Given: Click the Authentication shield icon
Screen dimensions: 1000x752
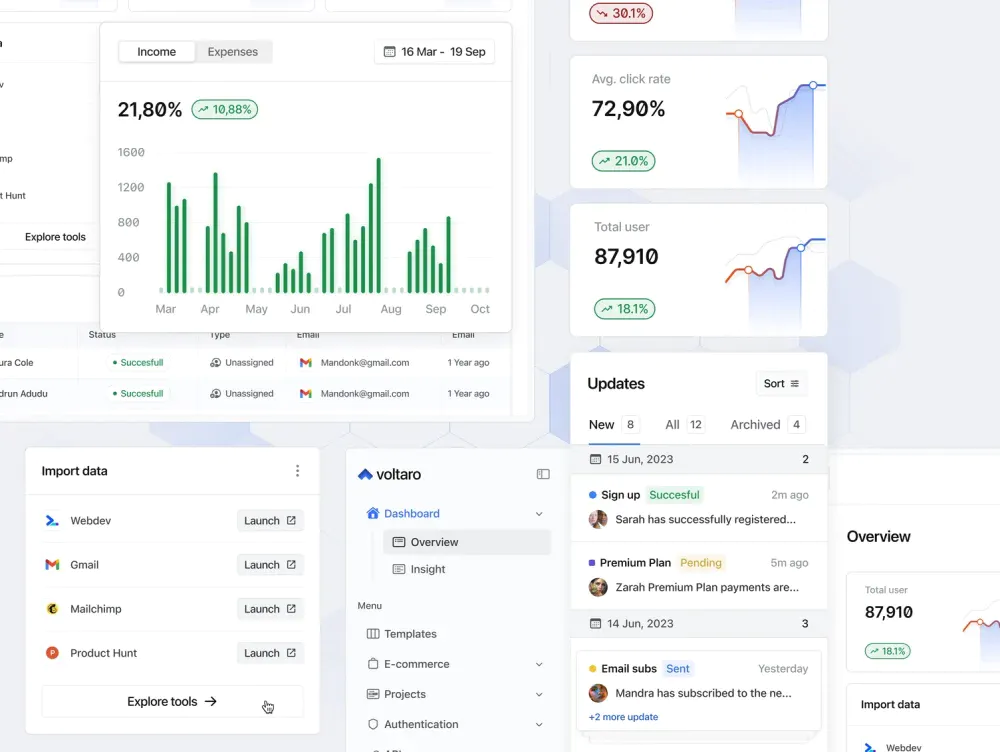Looking at the screenshot, I should [373, 724].
